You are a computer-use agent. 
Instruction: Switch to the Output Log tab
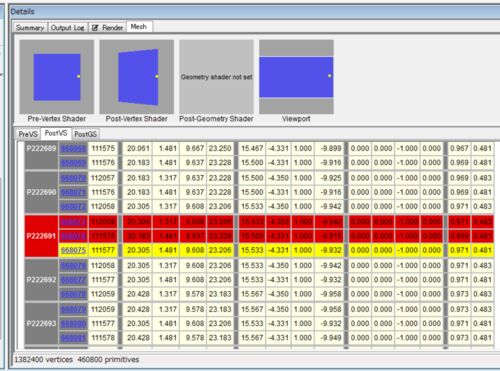pyautogui.click(x=68, y=28)
